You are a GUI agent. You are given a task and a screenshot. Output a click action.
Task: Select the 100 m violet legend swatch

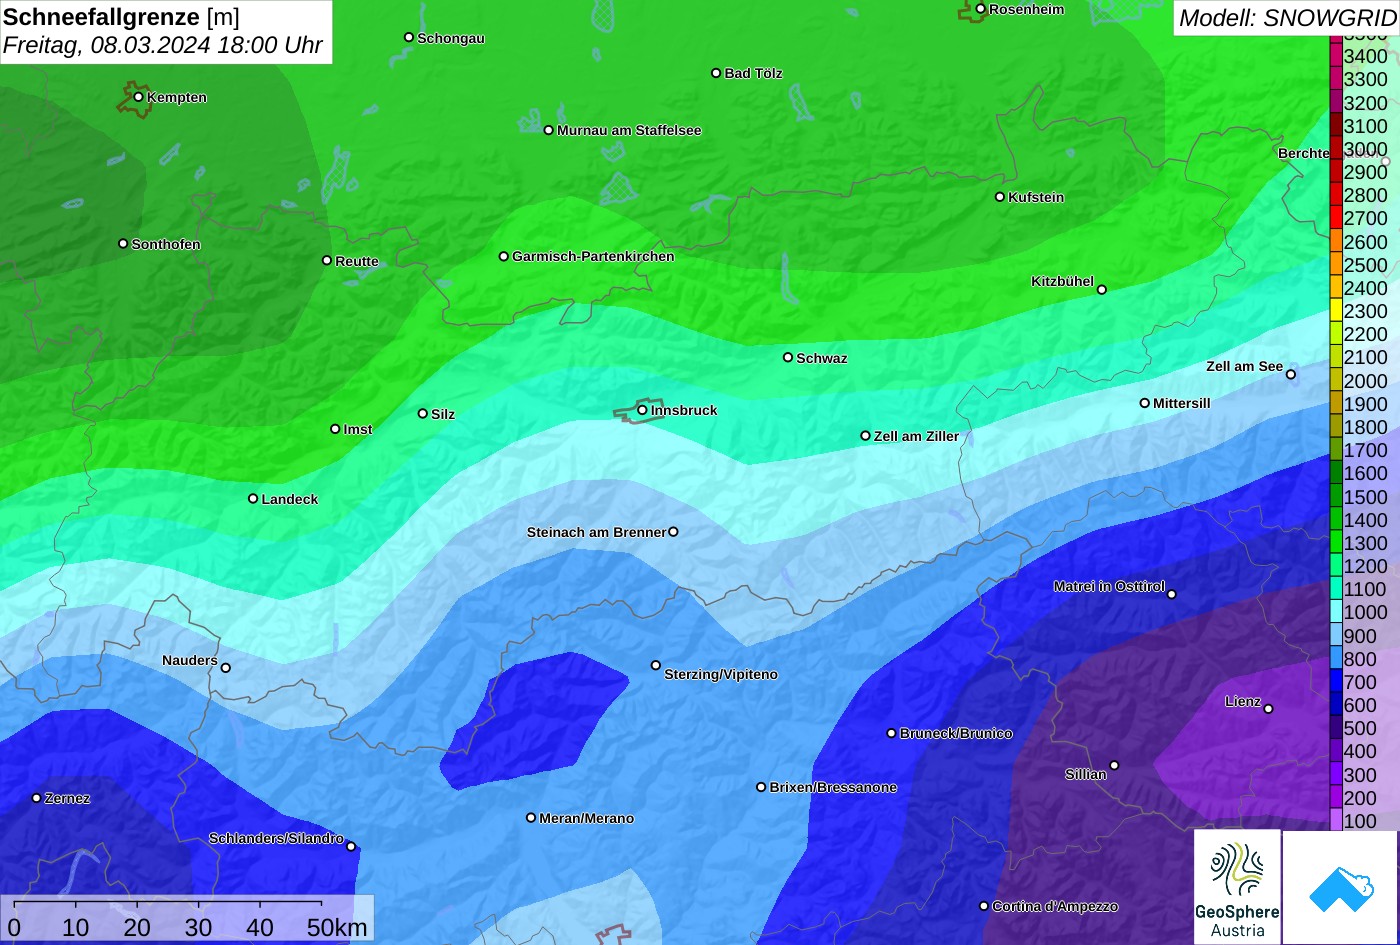pos(1336,821)
